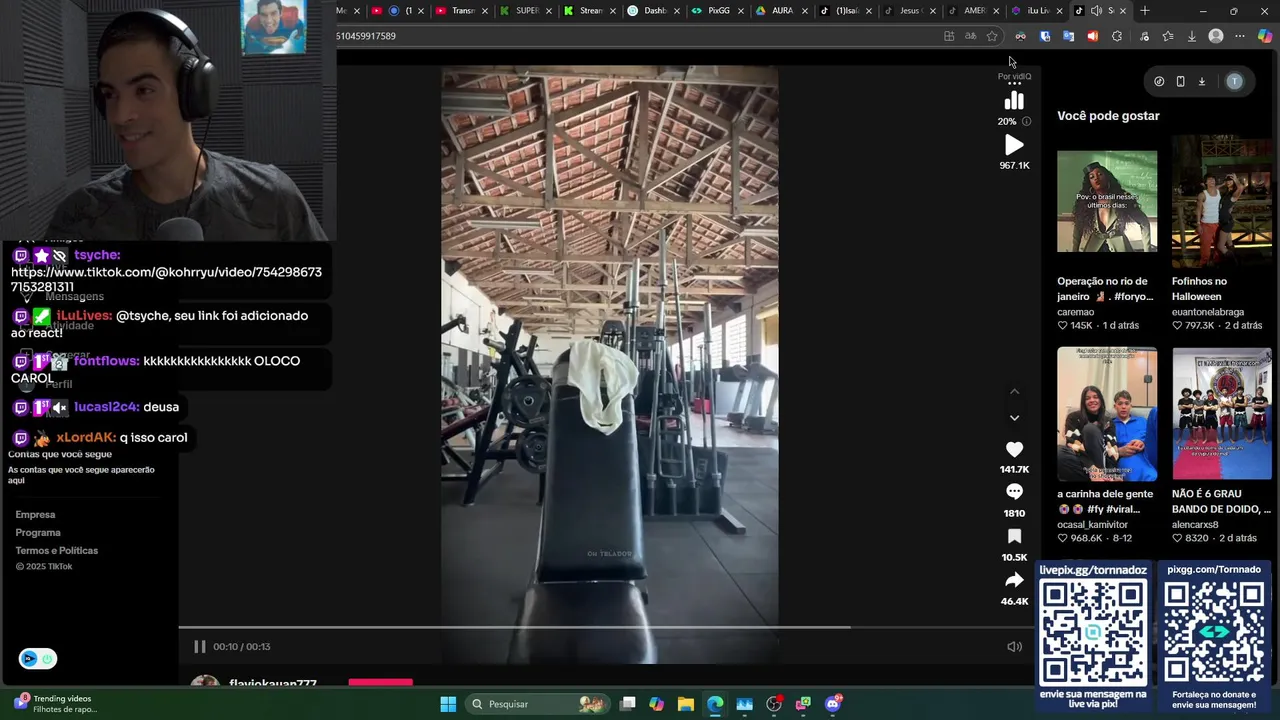Open author link ocasal_kamivitor
Image resolution: width=1280 pixels, height=720 pixels.
(1092, 525)
